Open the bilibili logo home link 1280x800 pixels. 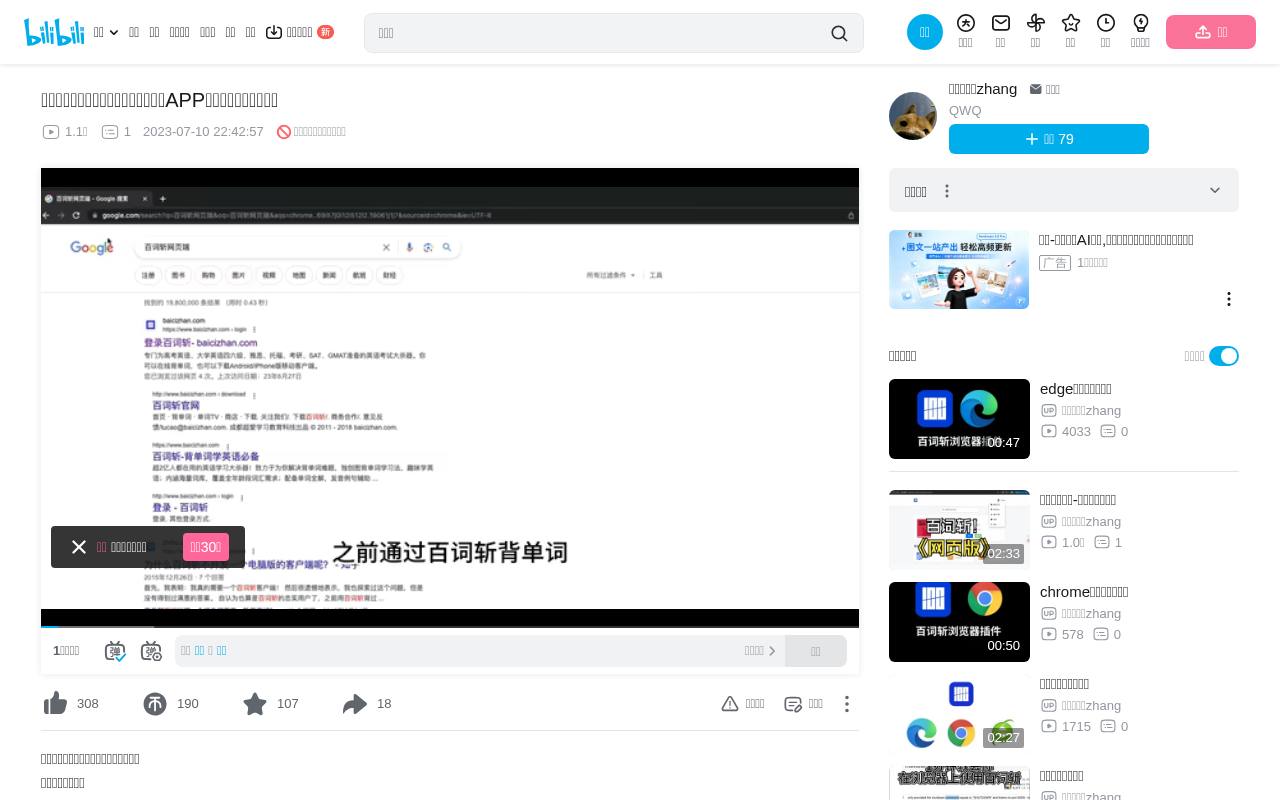(x=54, y=32)
